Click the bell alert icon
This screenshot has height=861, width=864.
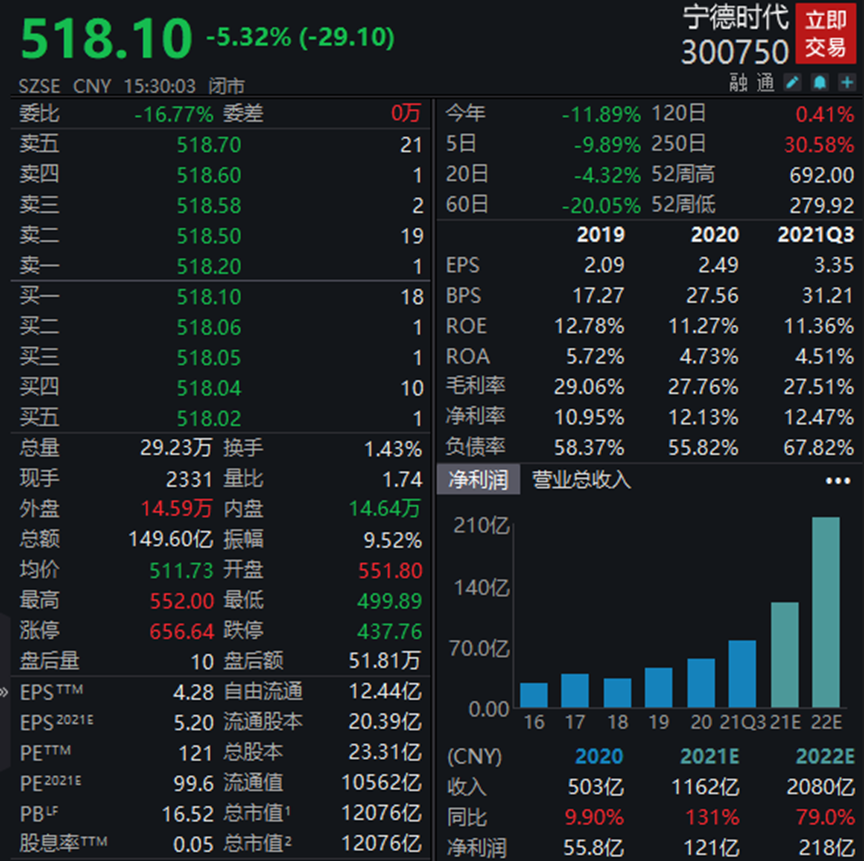point(820,83)
